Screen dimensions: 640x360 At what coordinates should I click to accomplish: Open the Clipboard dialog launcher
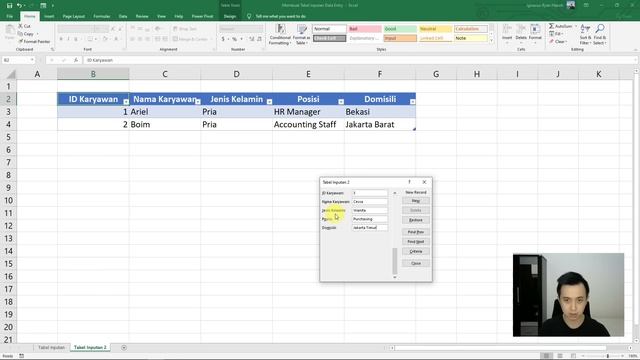[x=52, y=49]
